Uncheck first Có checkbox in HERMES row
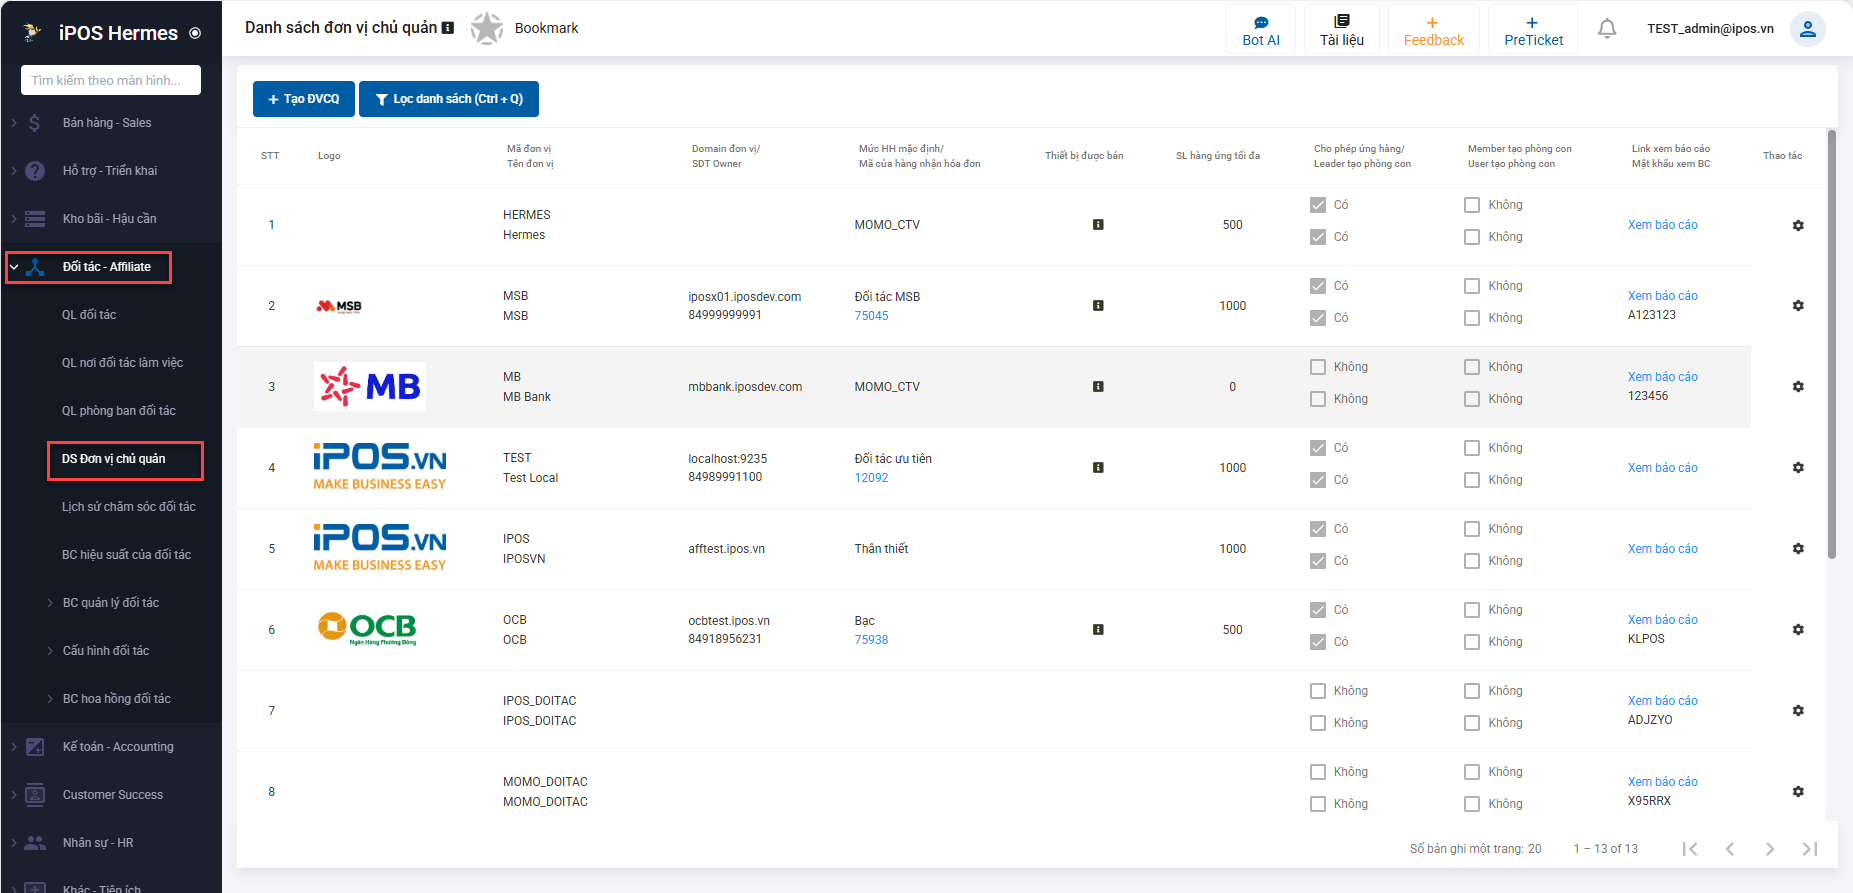This screenshot has height=893, width=1853. coord(1318,205)
